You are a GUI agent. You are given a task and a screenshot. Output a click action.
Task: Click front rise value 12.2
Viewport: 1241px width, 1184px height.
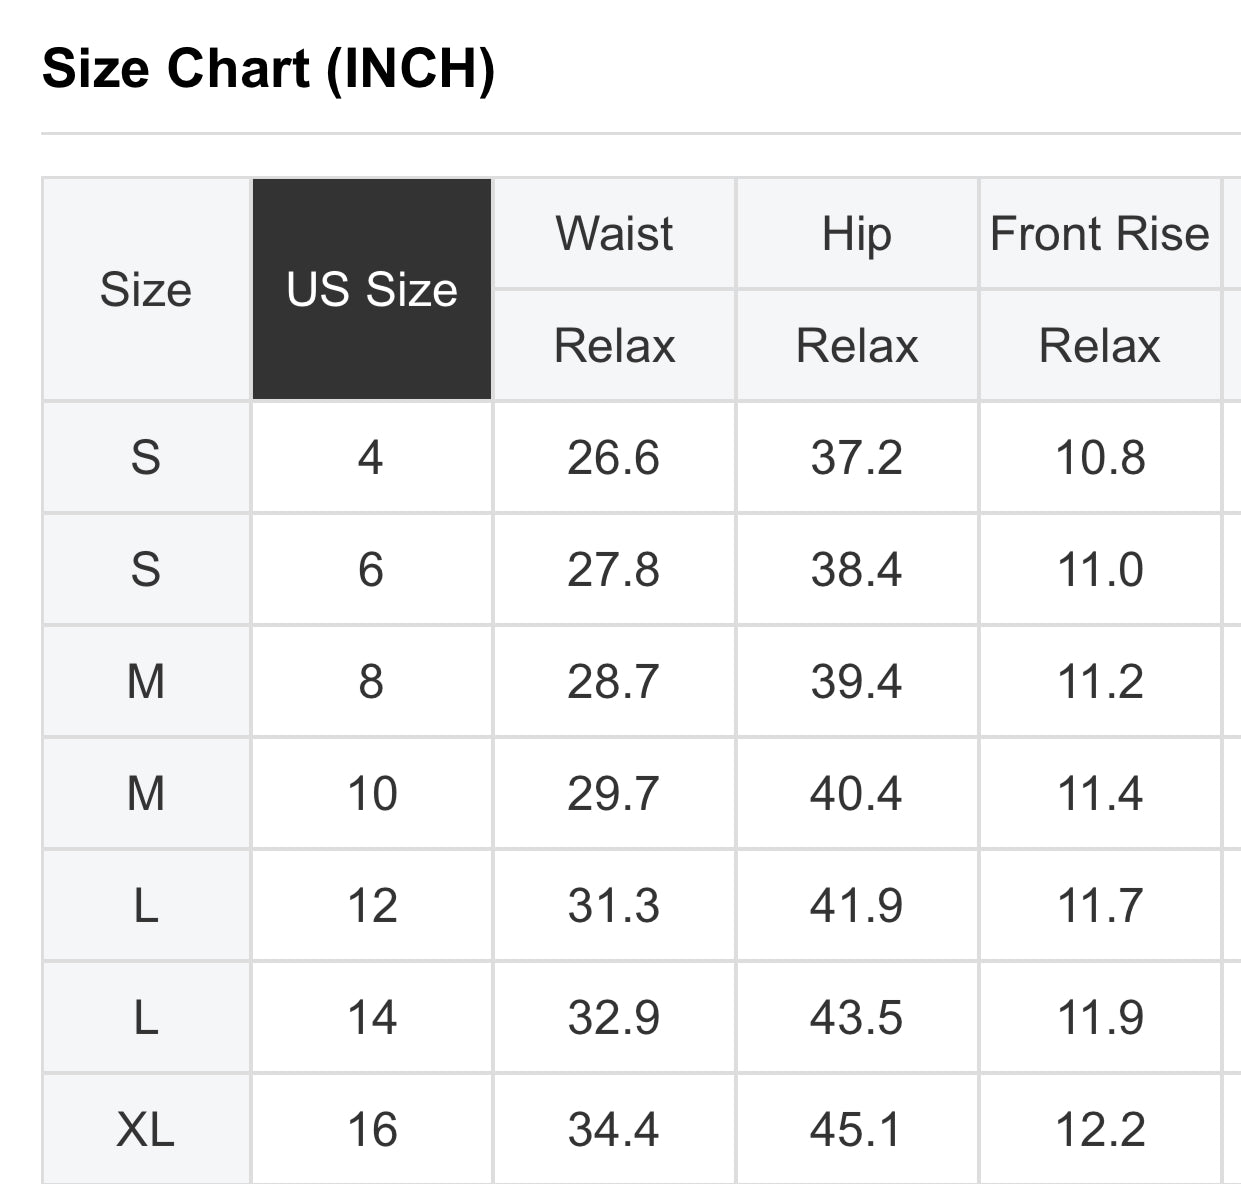1099,1130
